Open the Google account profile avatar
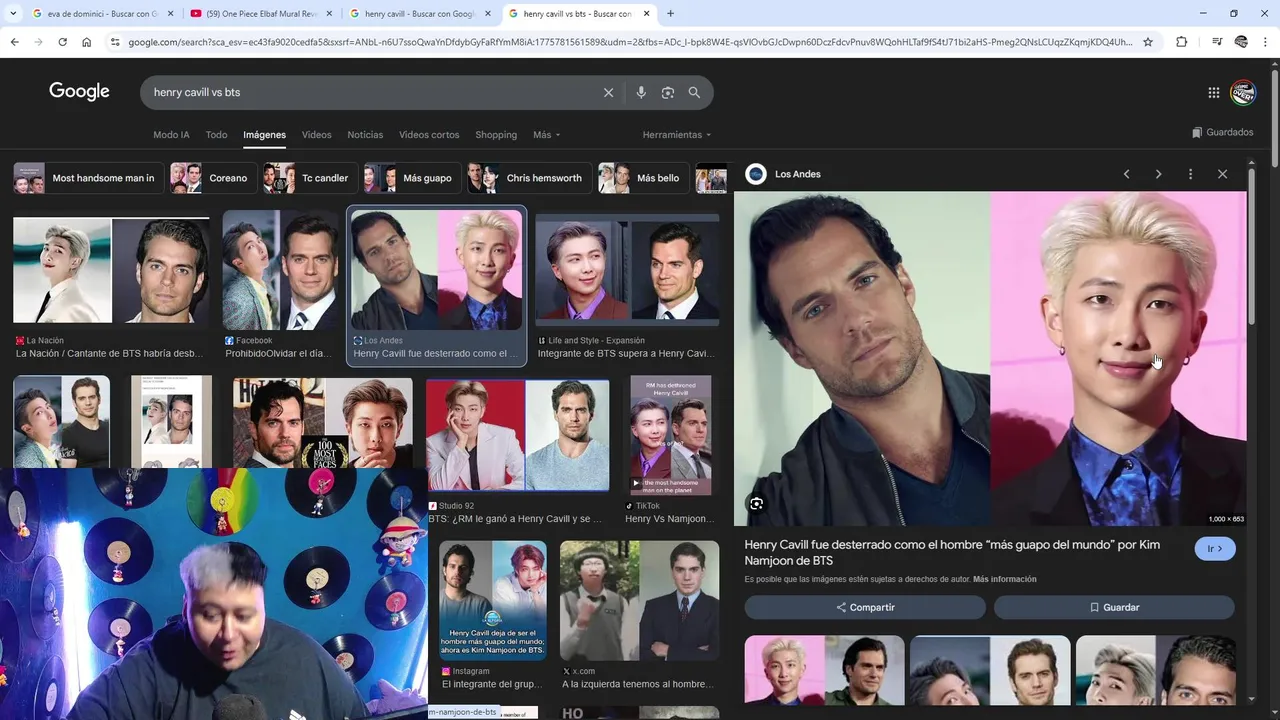 pyautogui.click(x=1243, y=92)
